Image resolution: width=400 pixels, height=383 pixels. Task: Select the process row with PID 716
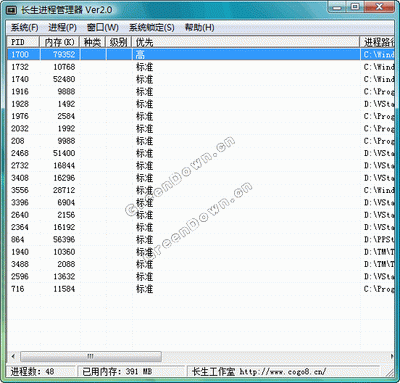[200, 289]
